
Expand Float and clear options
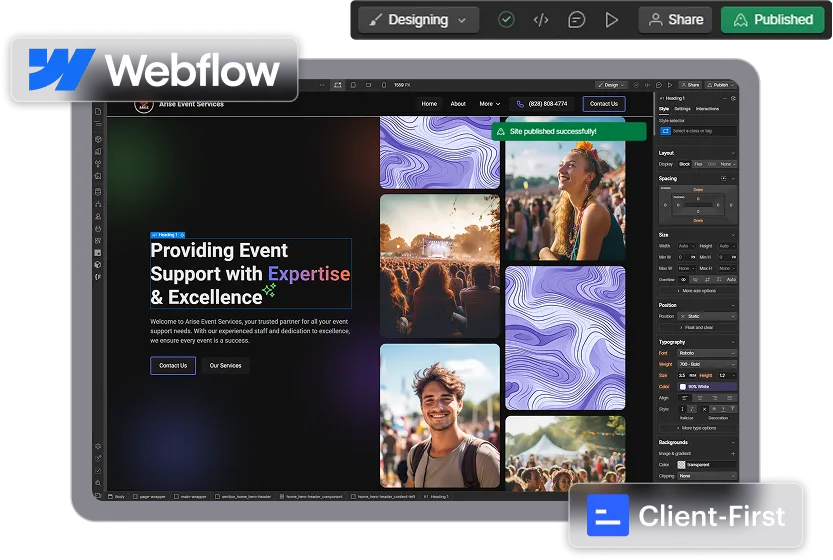click(698, 328)
